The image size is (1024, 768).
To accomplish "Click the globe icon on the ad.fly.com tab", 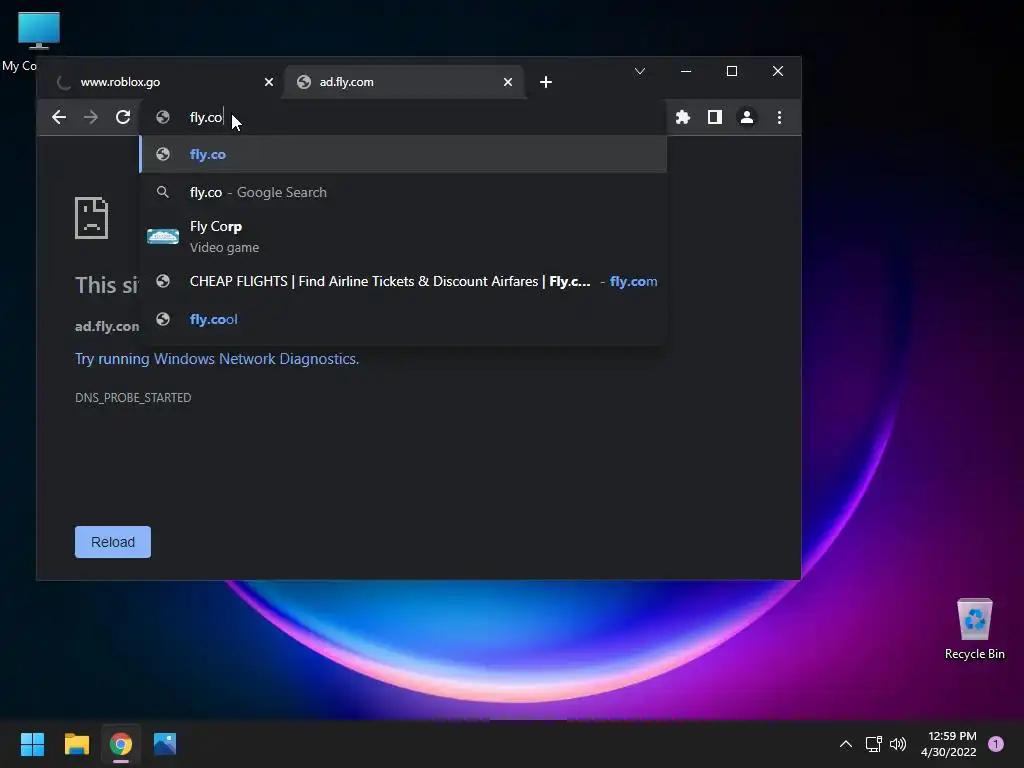I will click(304, 82).
